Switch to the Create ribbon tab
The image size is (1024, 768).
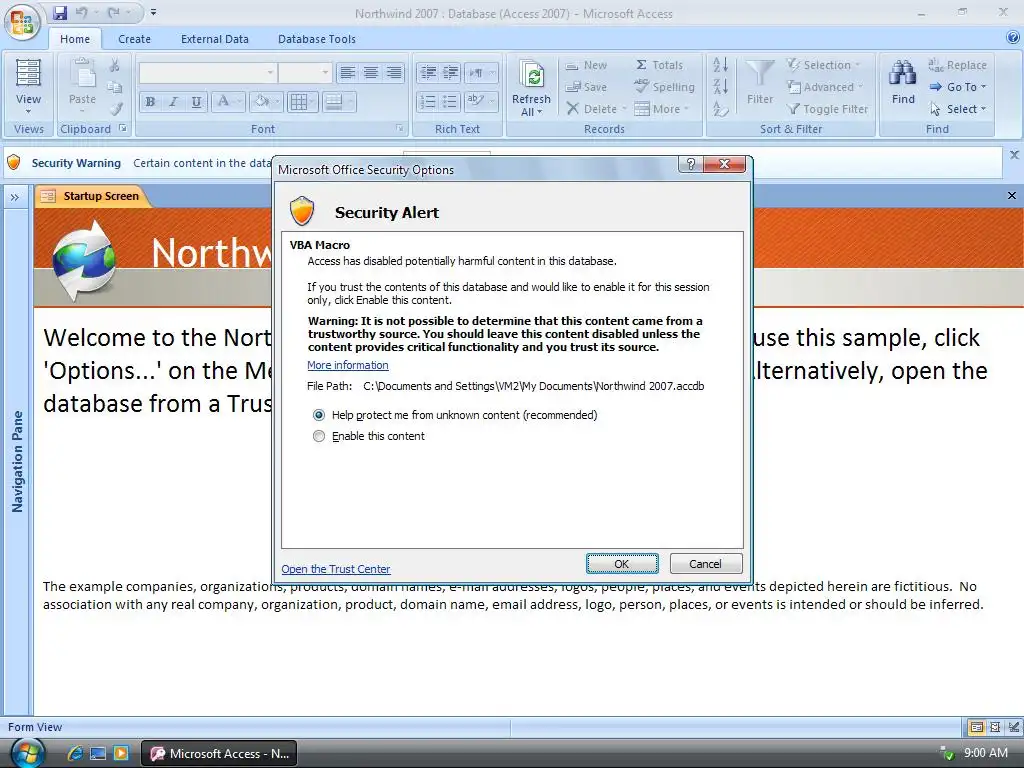pos(135,39)
